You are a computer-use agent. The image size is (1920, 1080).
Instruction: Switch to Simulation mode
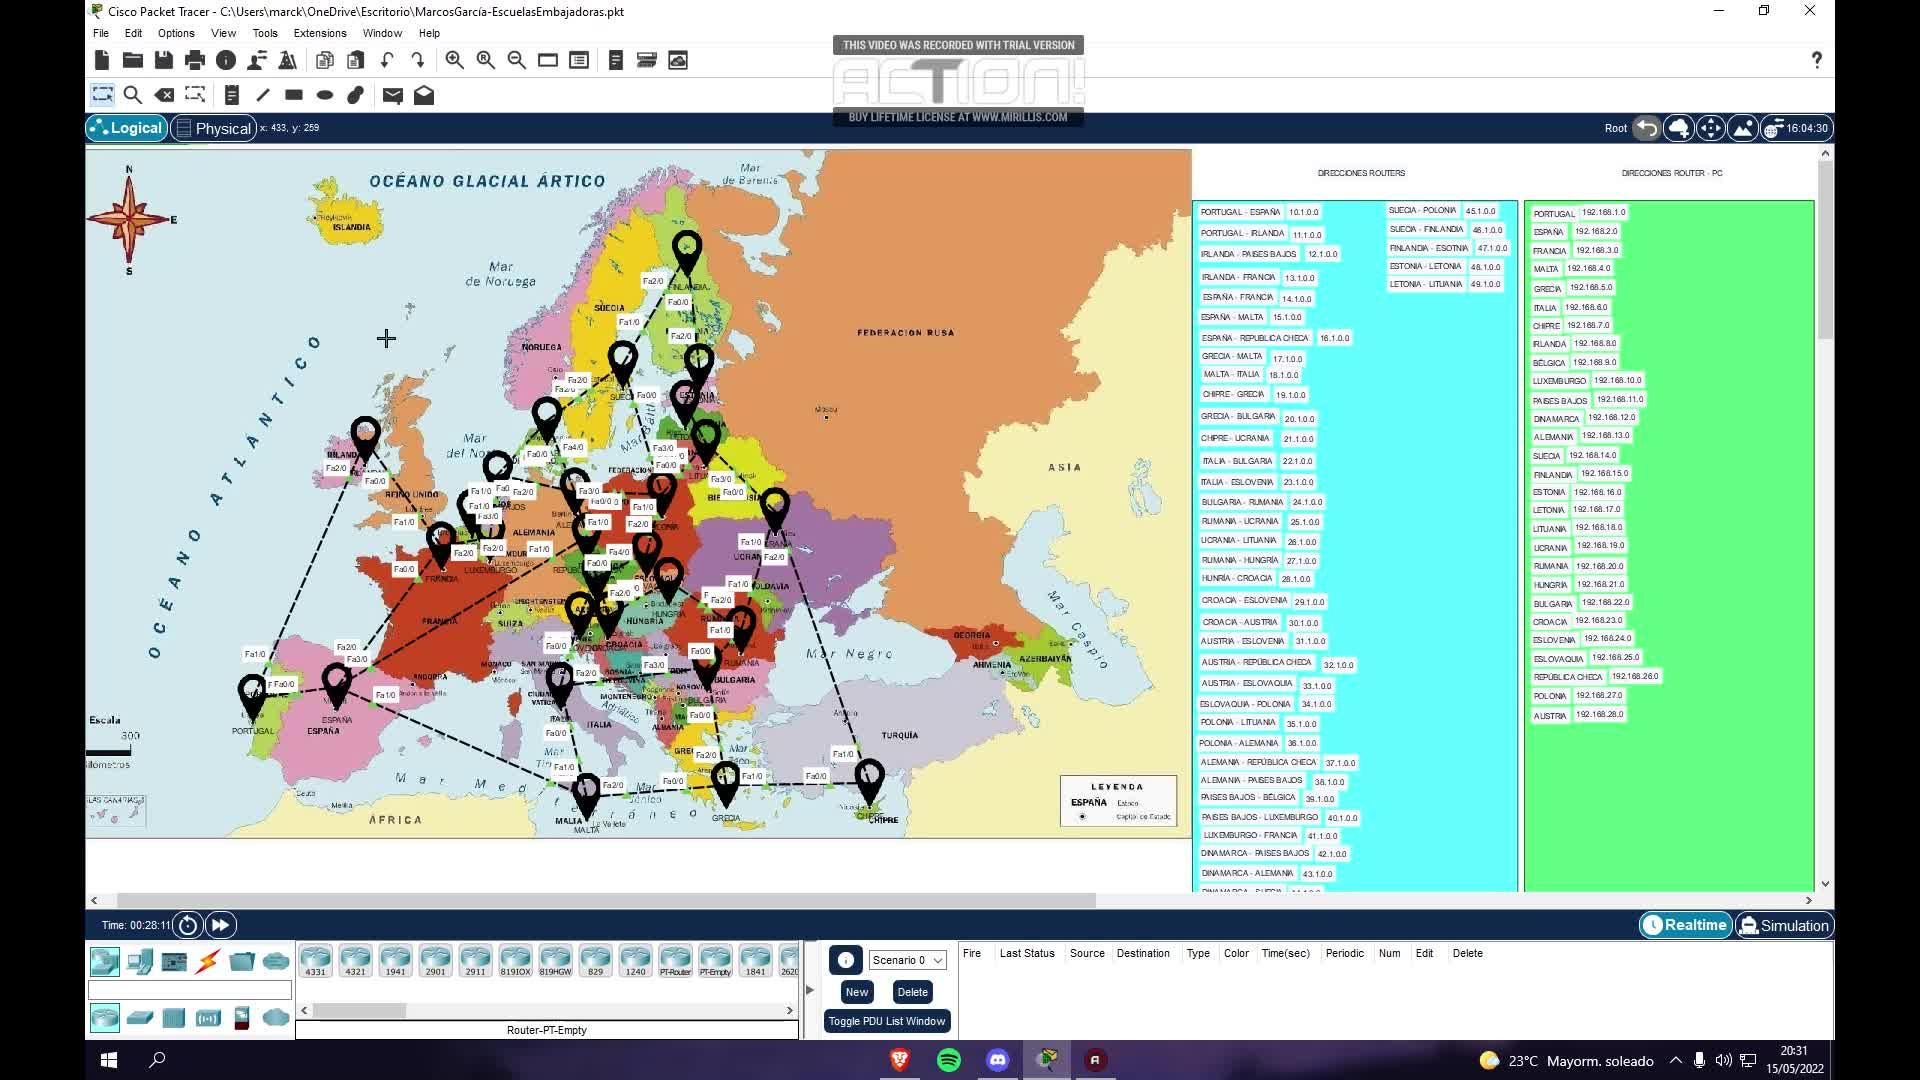click(x=1785, y=925)
